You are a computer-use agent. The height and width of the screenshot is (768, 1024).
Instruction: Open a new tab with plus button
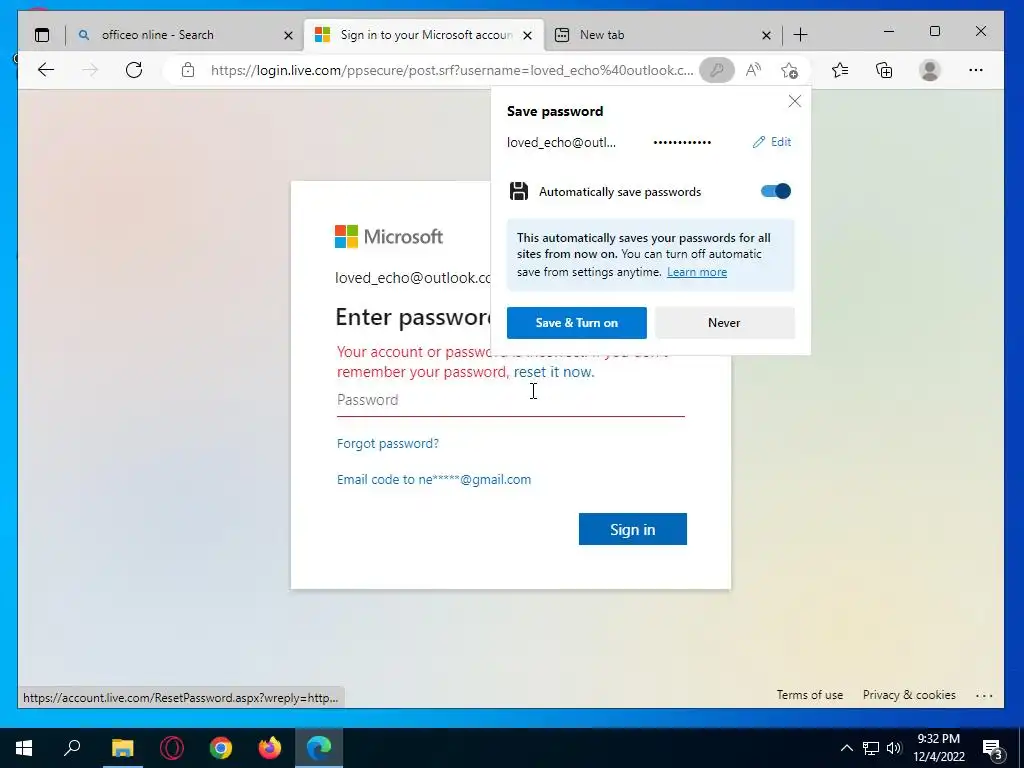click(x=801, y=35)
